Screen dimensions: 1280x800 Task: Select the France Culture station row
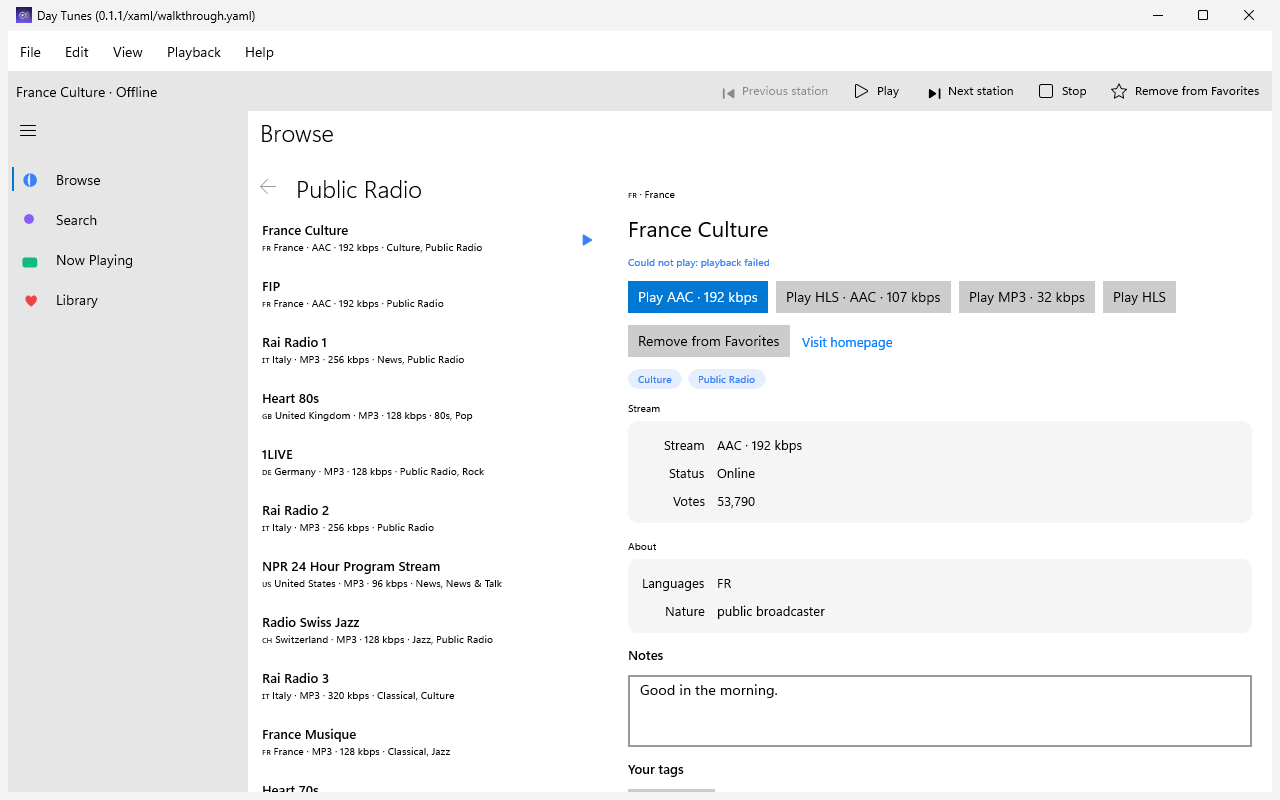427,238
